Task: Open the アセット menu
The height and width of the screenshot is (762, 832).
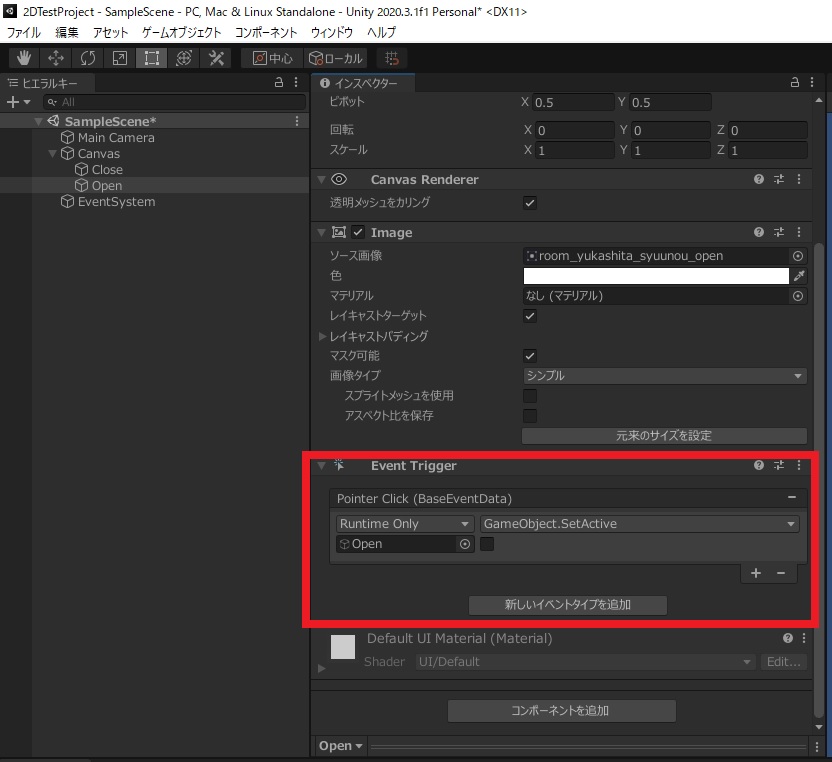Action: point(110,32)
